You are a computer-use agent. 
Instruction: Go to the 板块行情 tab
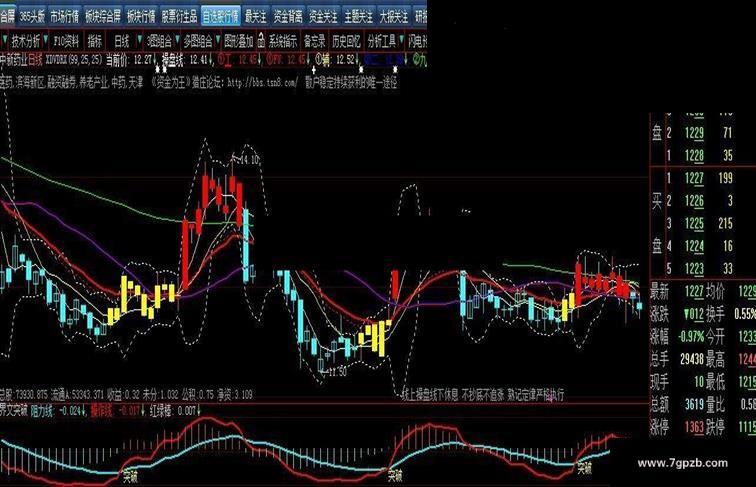pos(141,17)
